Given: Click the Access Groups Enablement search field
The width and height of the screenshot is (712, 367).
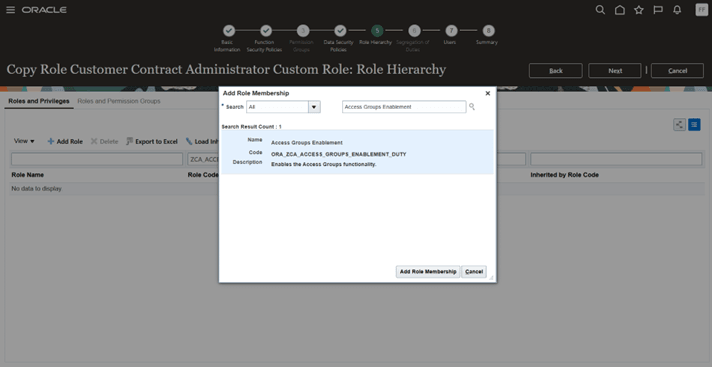Looking at the screenshot, I should click(404, 107).
